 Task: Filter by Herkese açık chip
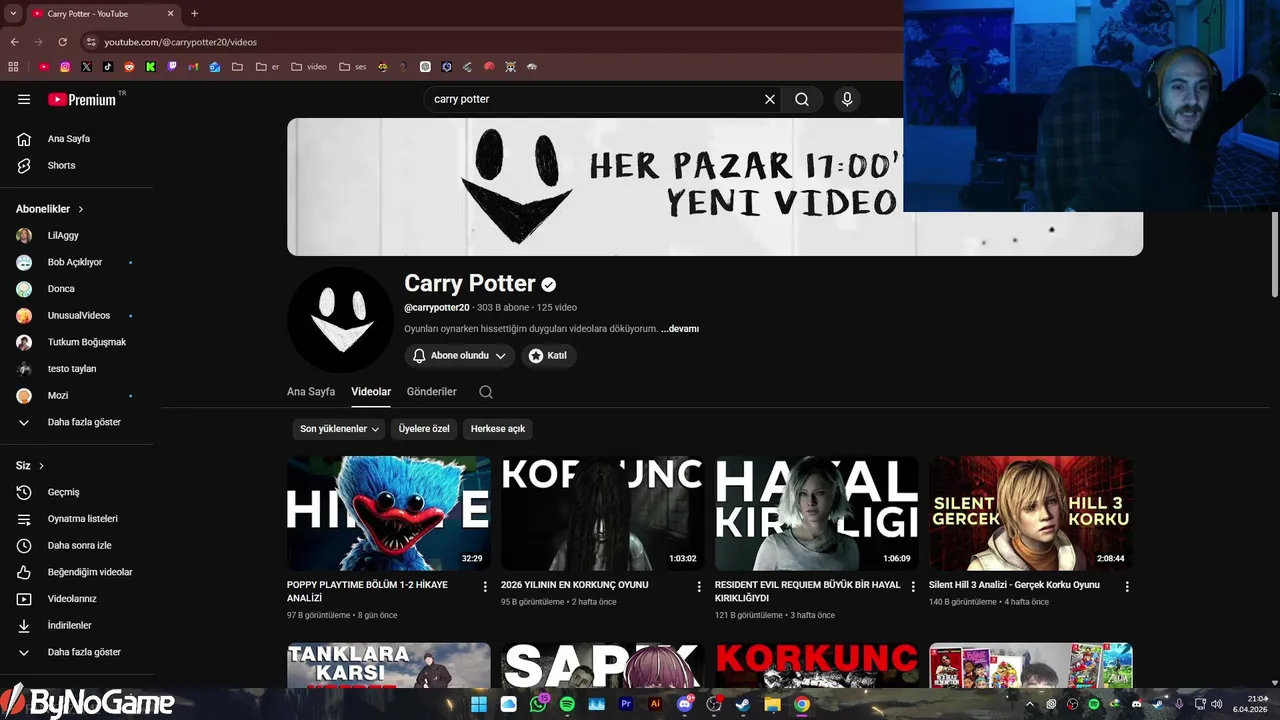[498, 429]
